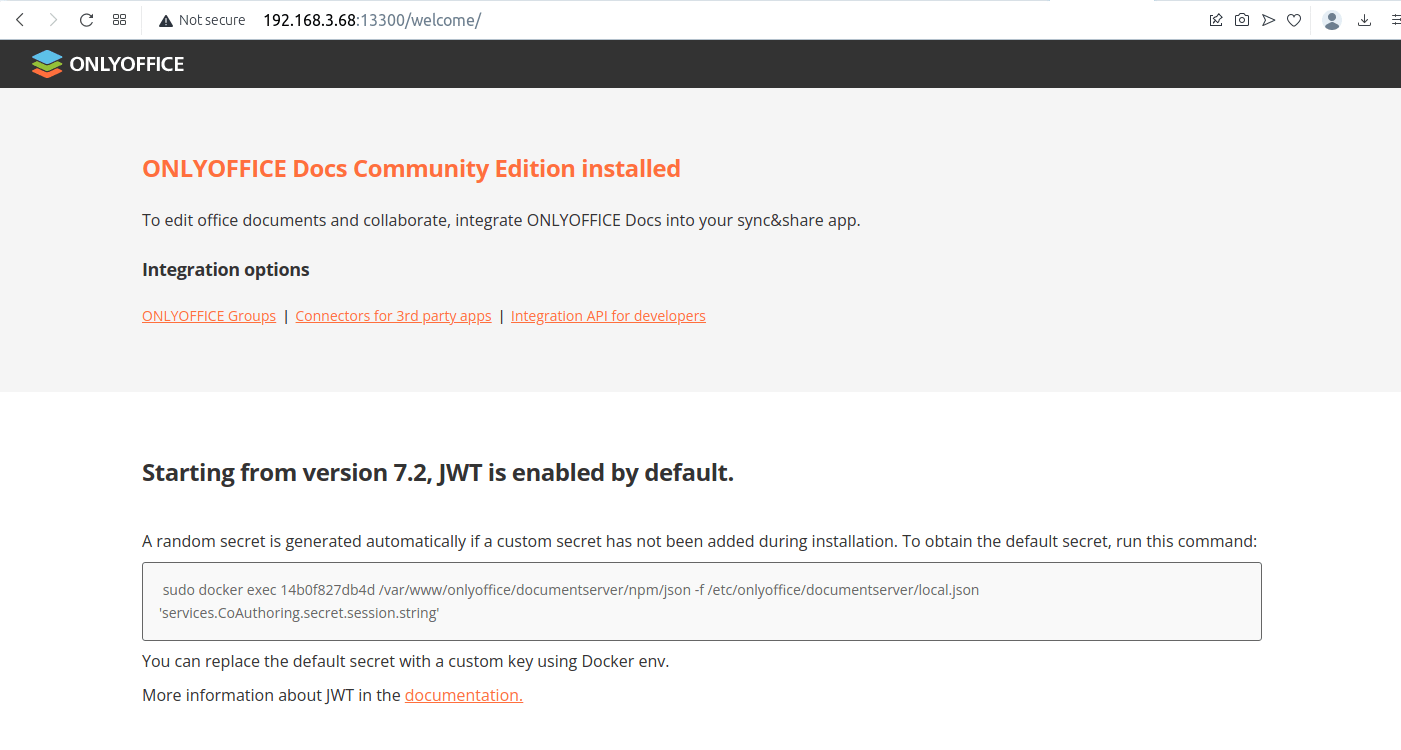The image size is (1401, 750).
Task: Open Connectors for 3rd party apps link
Action: point(394,316)
